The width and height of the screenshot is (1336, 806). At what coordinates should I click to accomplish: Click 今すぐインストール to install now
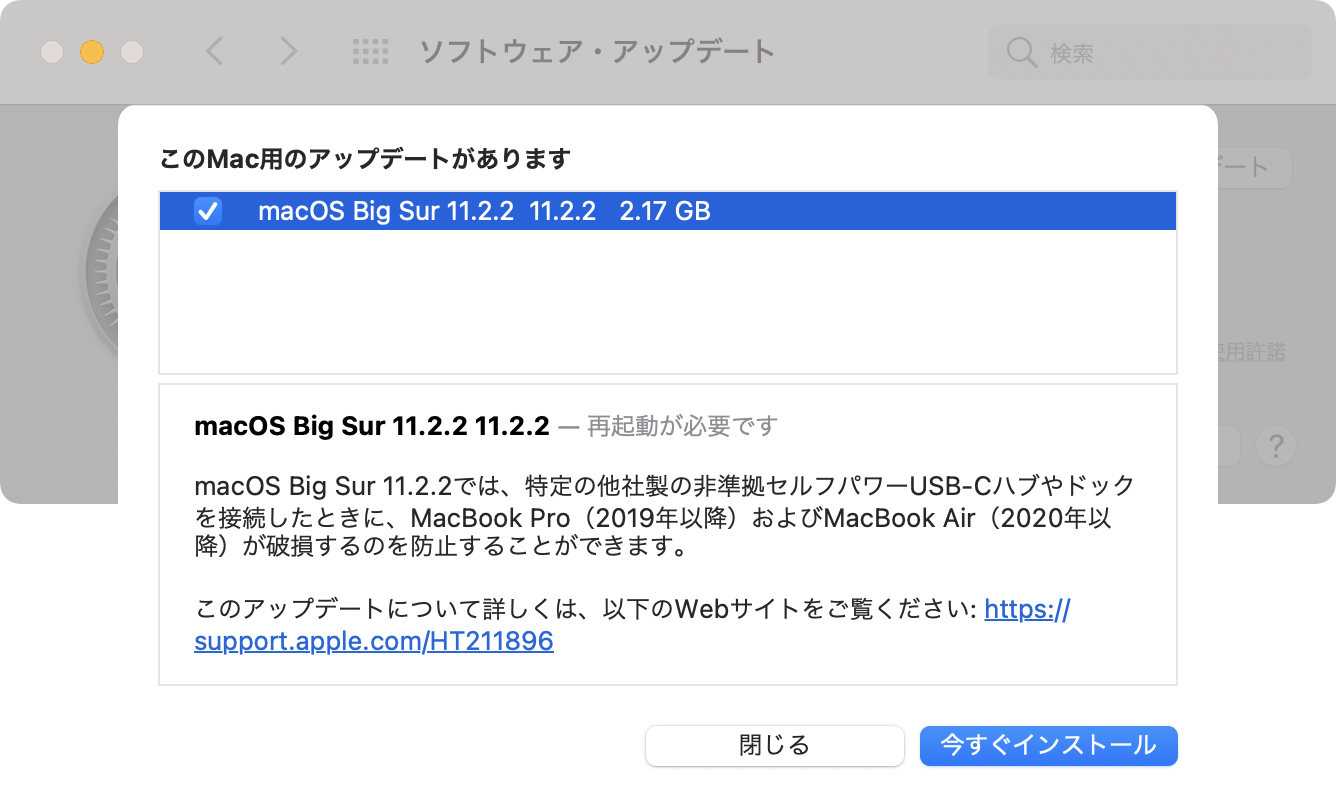pos(1048,745)
